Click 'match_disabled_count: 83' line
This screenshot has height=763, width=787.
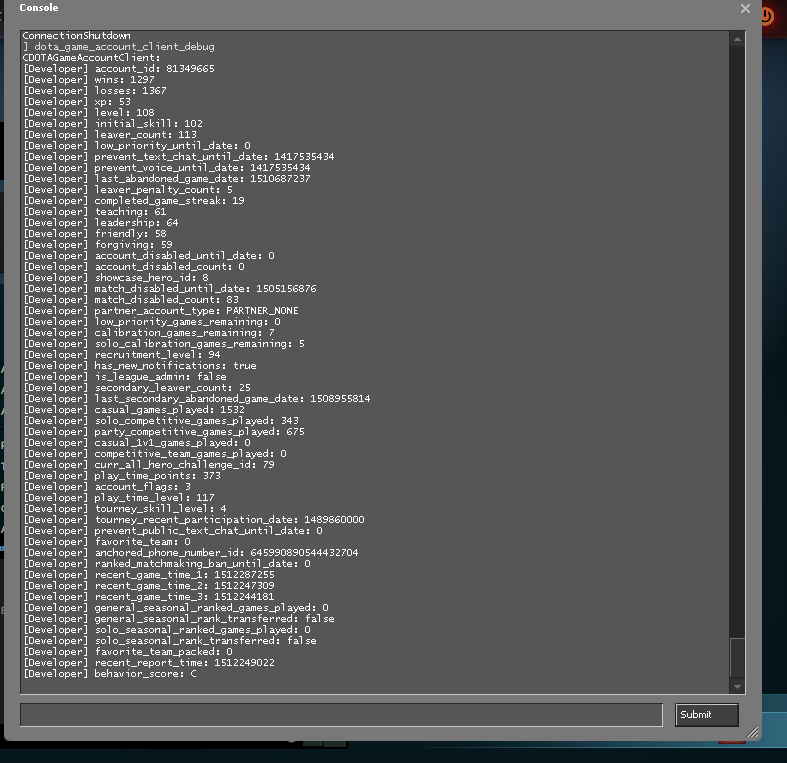[131, 300]
